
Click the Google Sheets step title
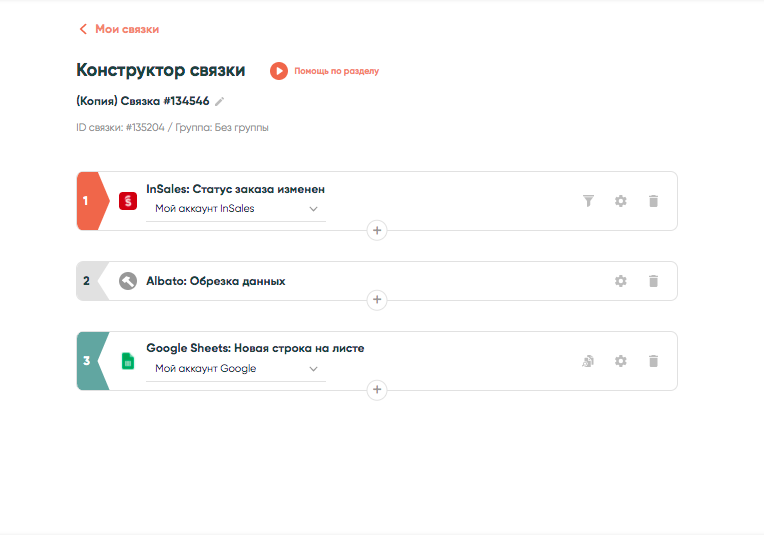255,349
